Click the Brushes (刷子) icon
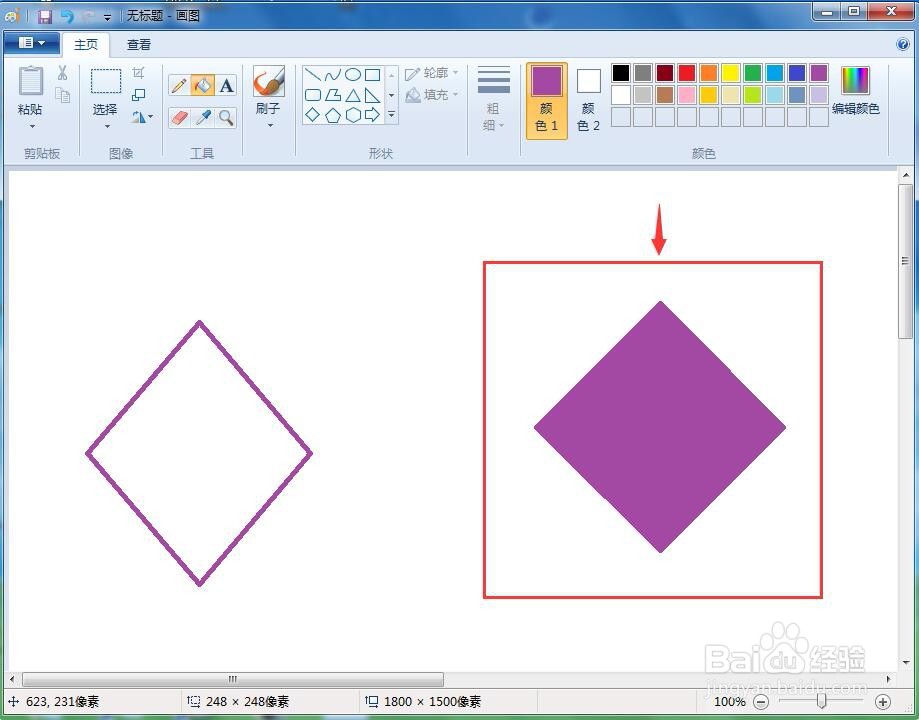The width and height of the screenshot is (919, 720). [268, 81]
